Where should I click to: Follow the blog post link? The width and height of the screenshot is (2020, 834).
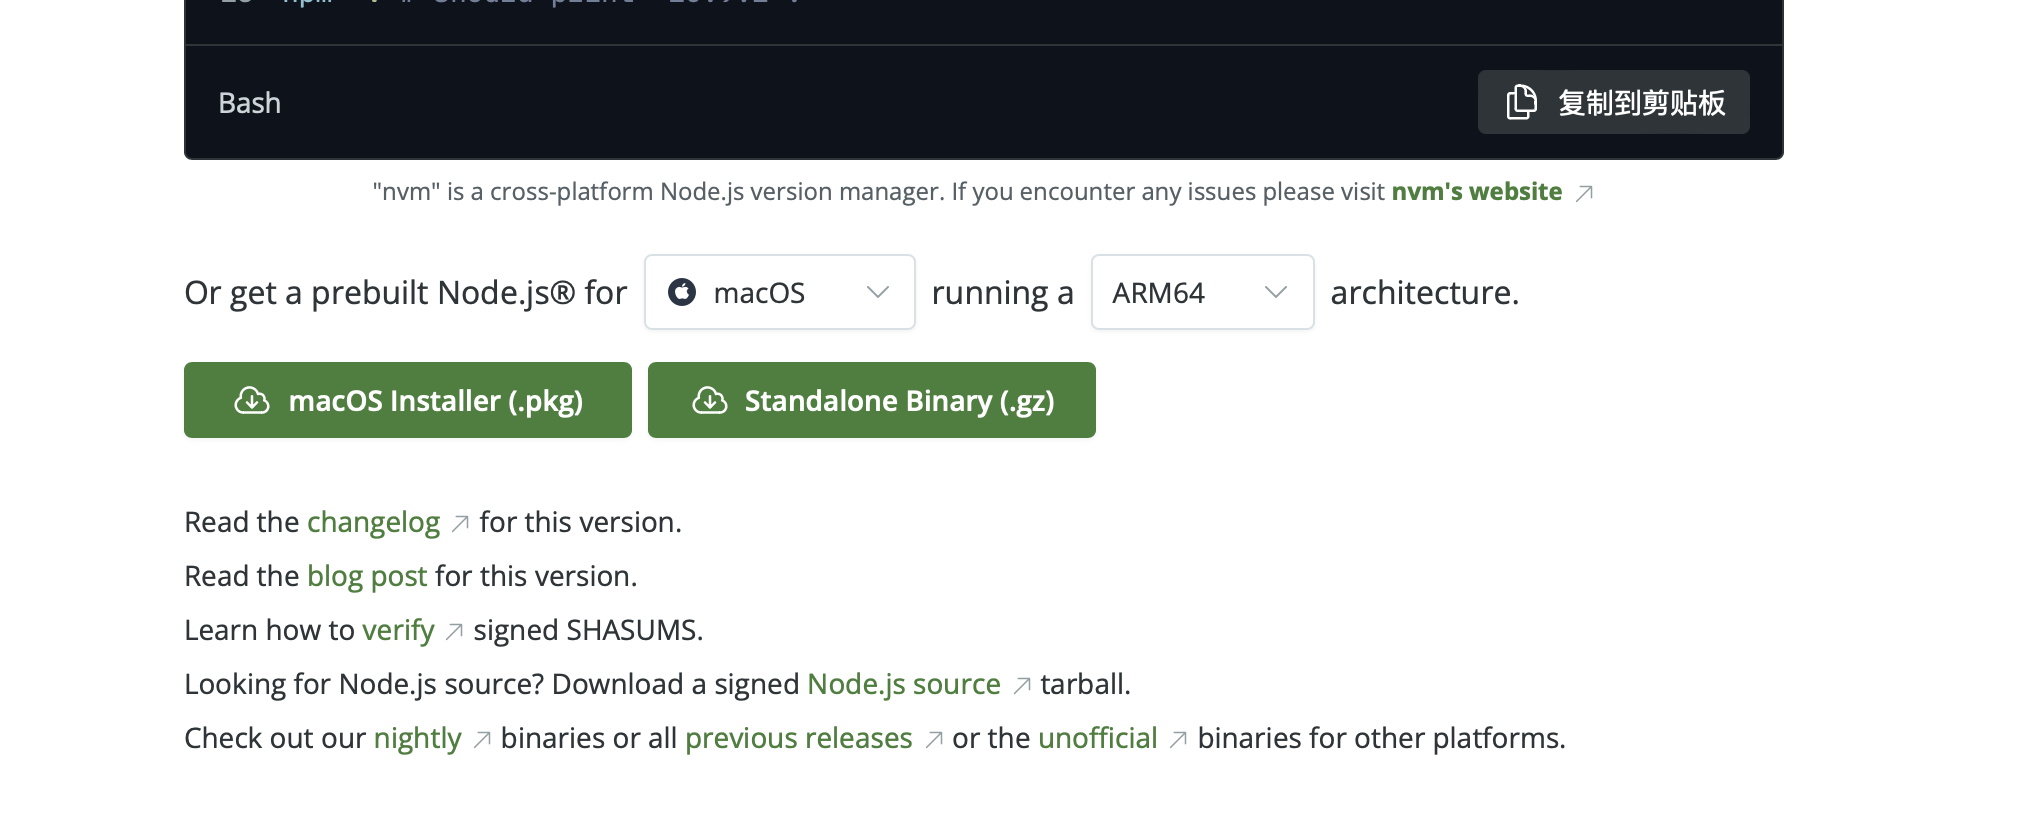click(x=367, y=576)
